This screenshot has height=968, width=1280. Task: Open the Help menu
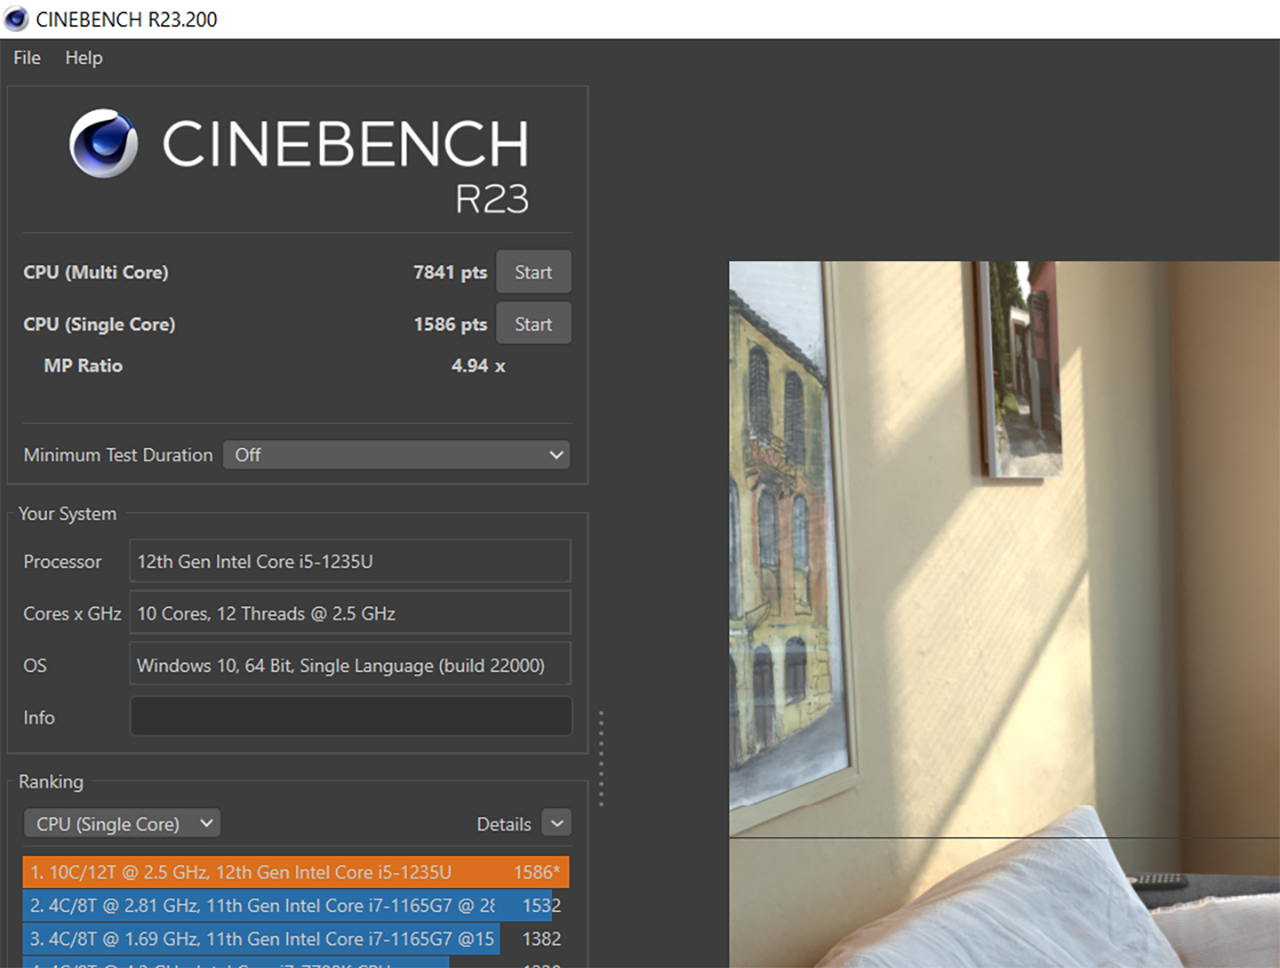click(83, 58)
